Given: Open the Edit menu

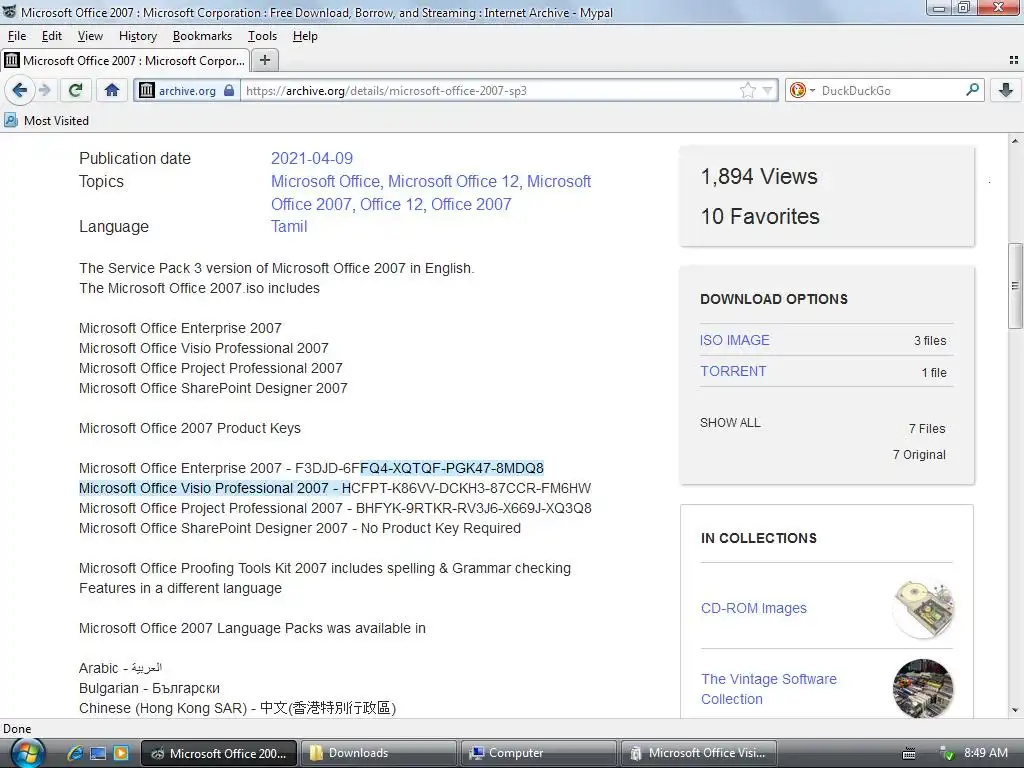Looking at the screenshot, I should pos(52,36).
